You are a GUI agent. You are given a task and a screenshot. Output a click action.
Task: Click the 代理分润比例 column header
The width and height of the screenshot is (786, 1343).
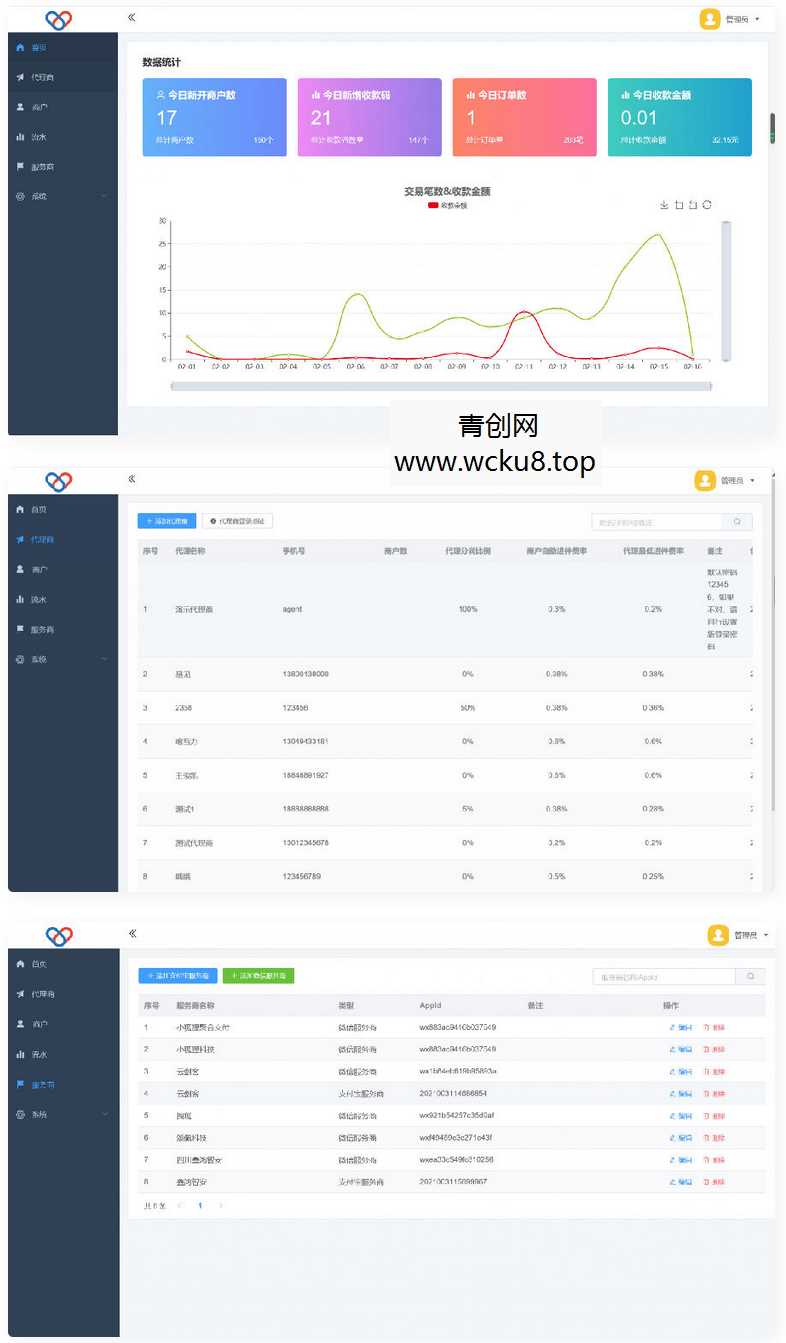coord(468,550)
